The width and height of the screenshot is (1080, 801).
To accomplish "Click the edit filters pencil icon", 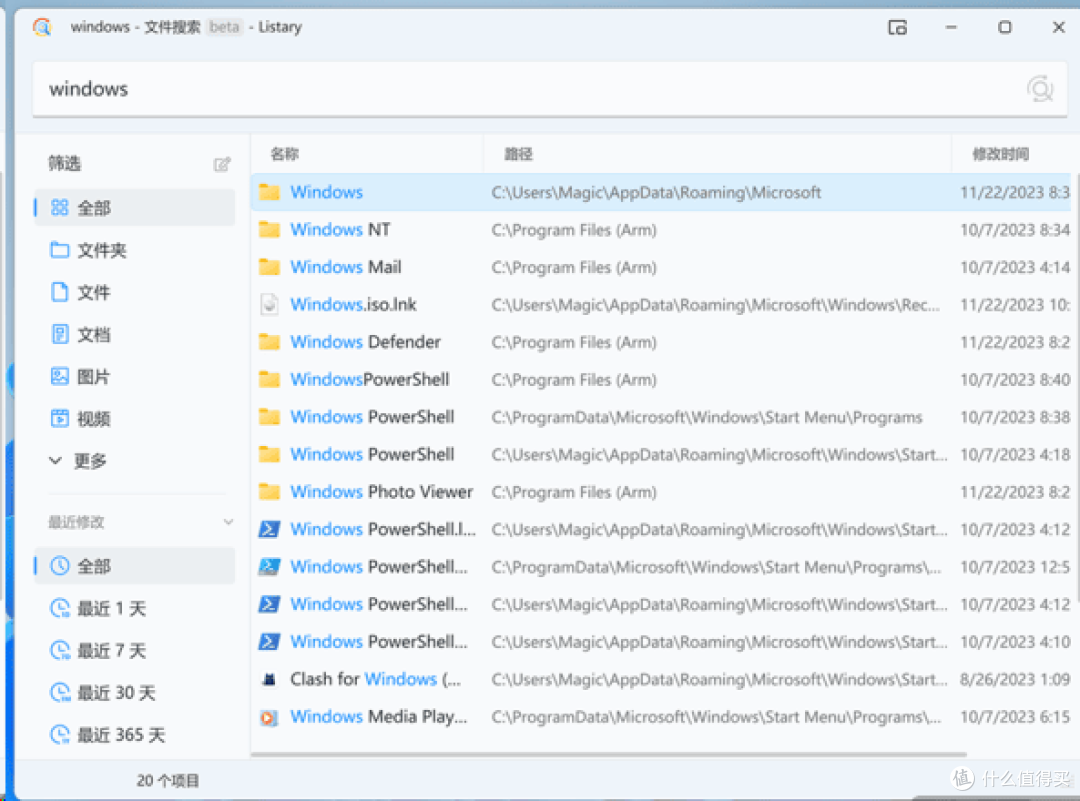I will point(222,164).
